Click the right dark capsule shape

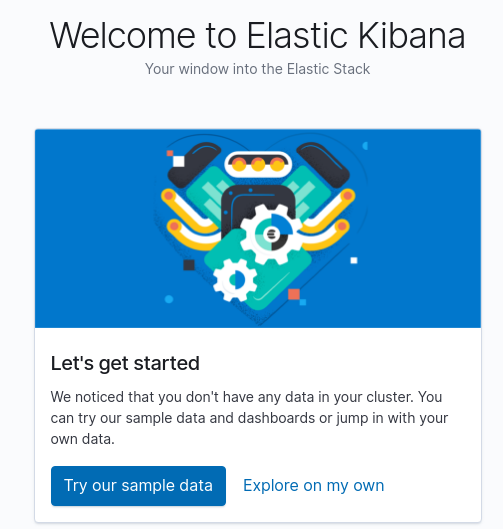323,164
